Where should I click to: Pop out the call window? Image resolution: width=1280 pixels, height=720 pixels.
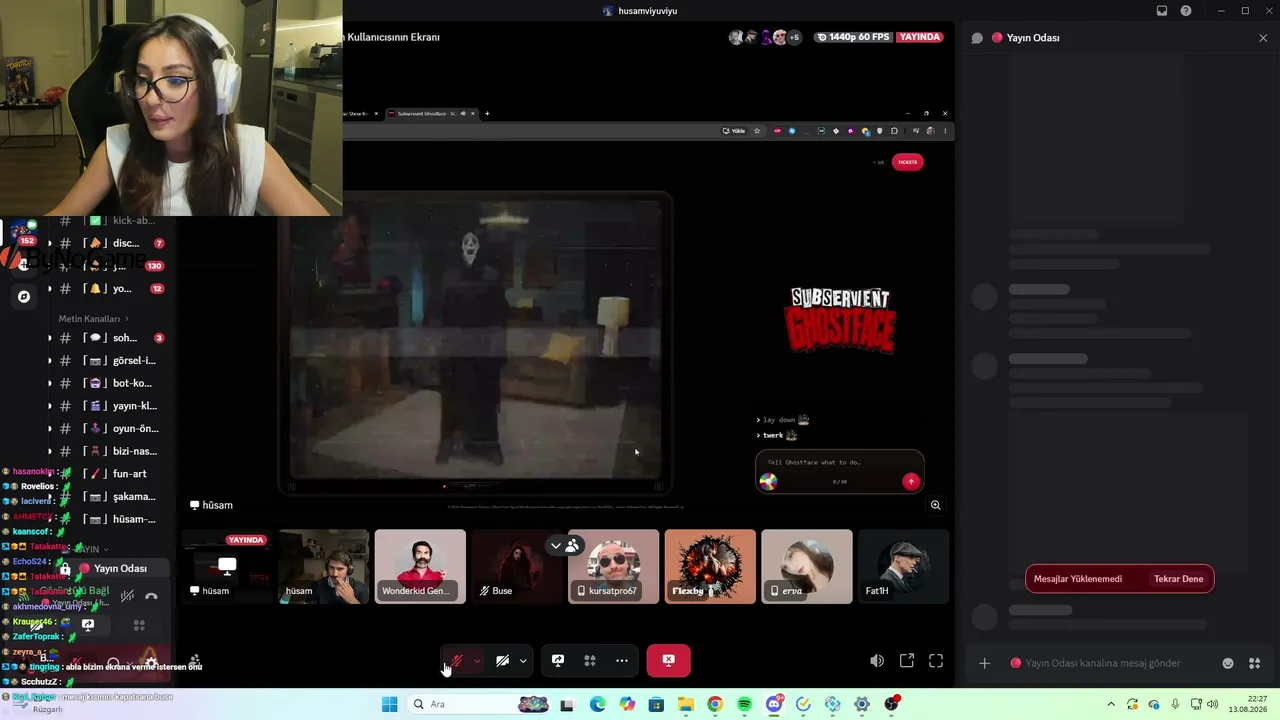[907, 660]
